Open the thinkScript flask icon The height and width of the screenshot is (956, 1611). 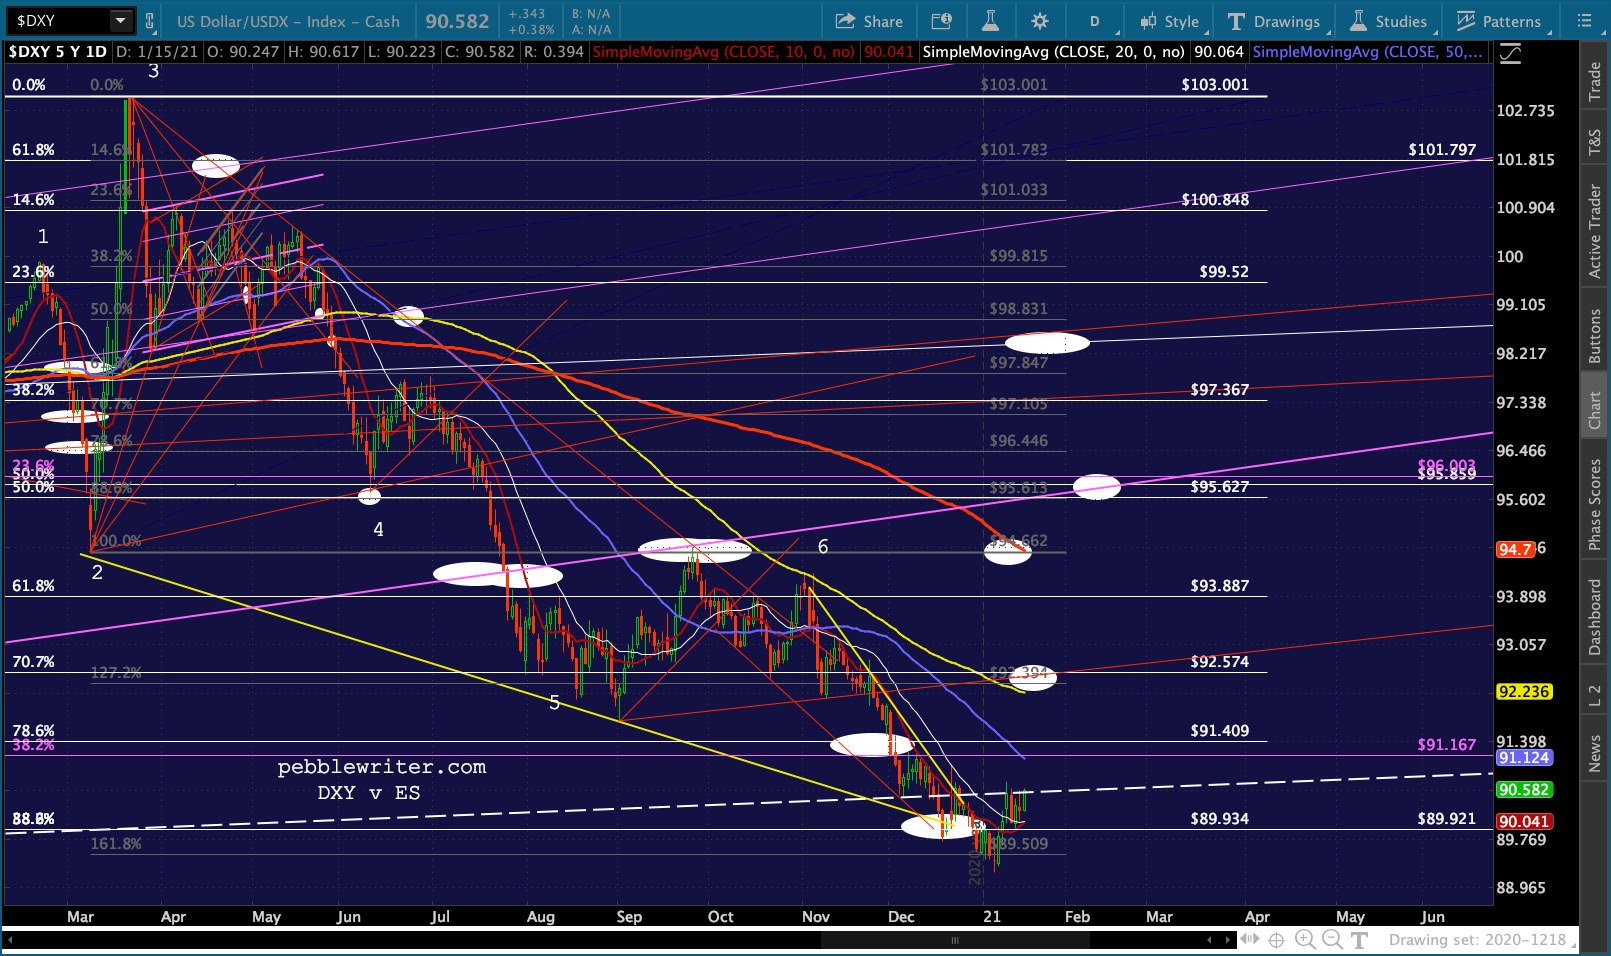point(990,21)
